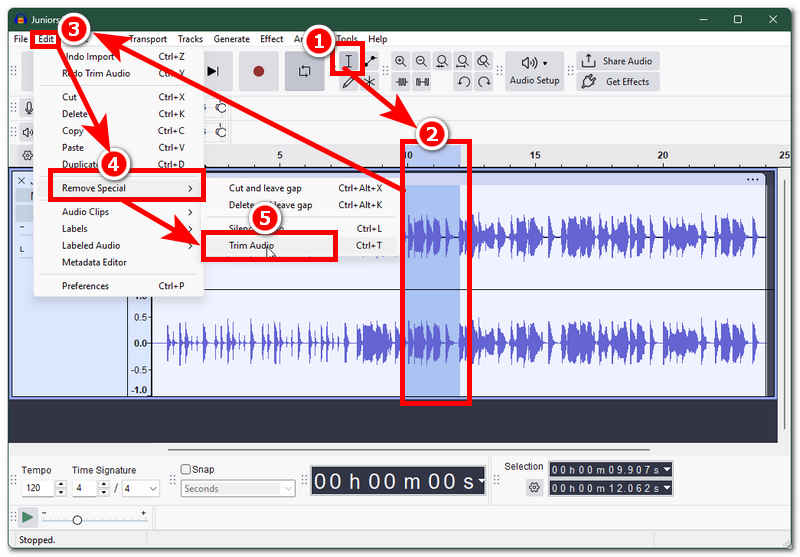The image size is (800, 557).
Task: Click Trim audio outside selection toolbar icon
Action: 402,82
